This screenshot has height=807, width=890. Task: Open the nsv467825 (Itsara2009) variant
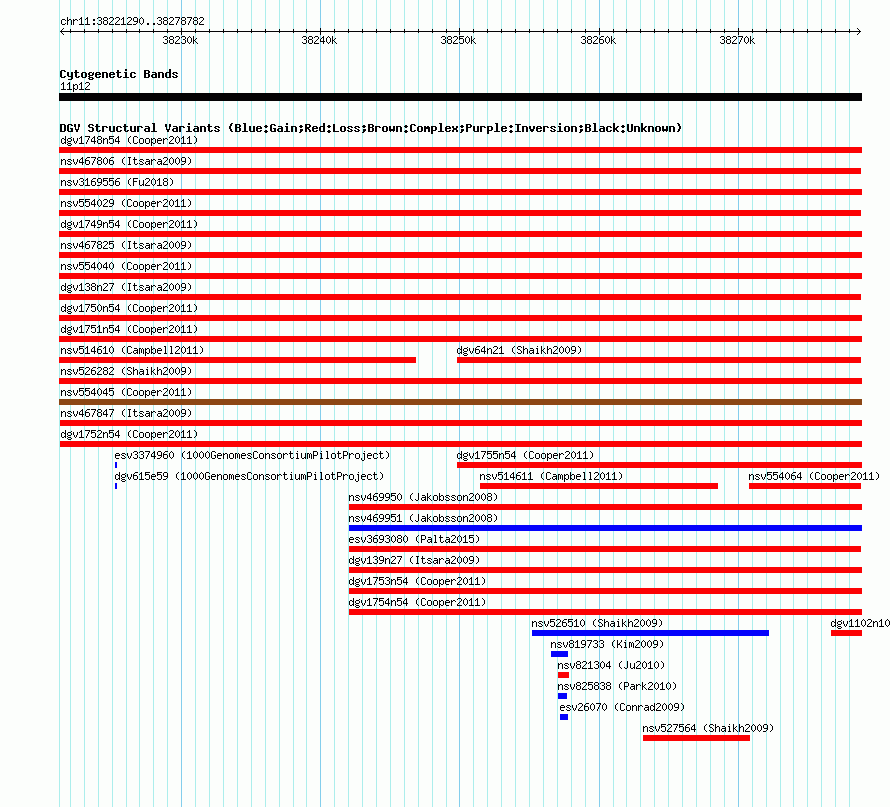point(126,245)
